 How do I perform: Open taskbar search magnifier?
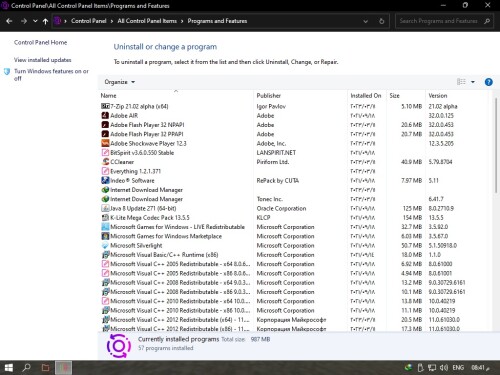click(x=26, y=367)
